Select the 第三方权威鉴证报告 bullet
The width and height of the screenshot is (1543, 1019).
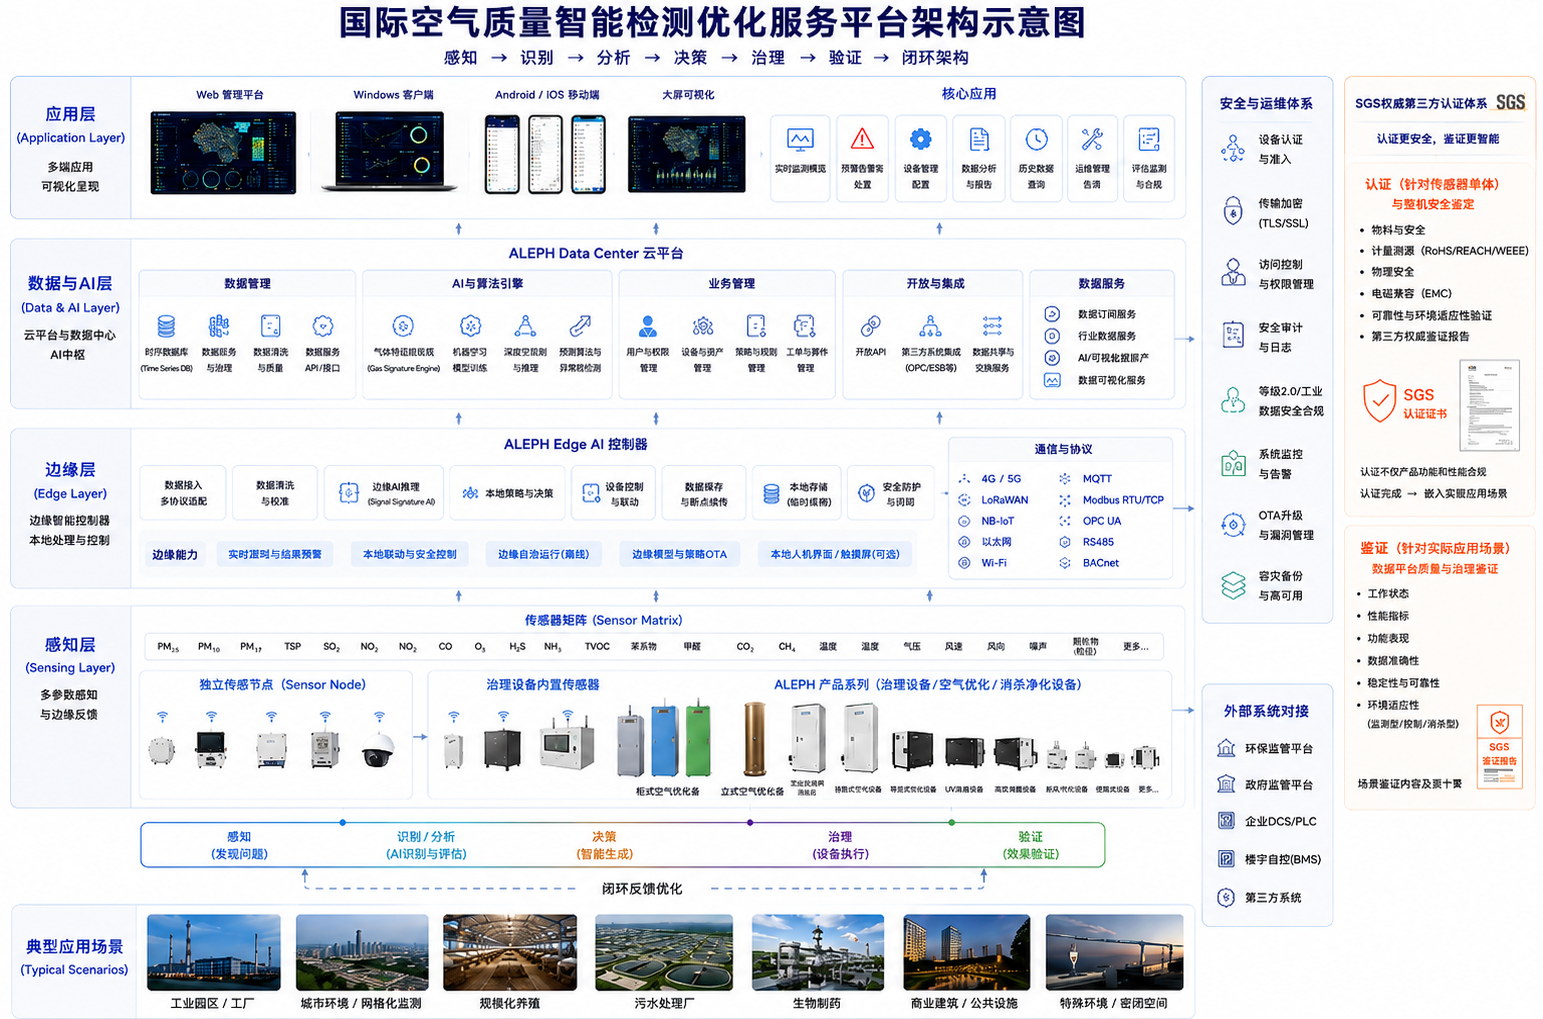point(1420,336)
